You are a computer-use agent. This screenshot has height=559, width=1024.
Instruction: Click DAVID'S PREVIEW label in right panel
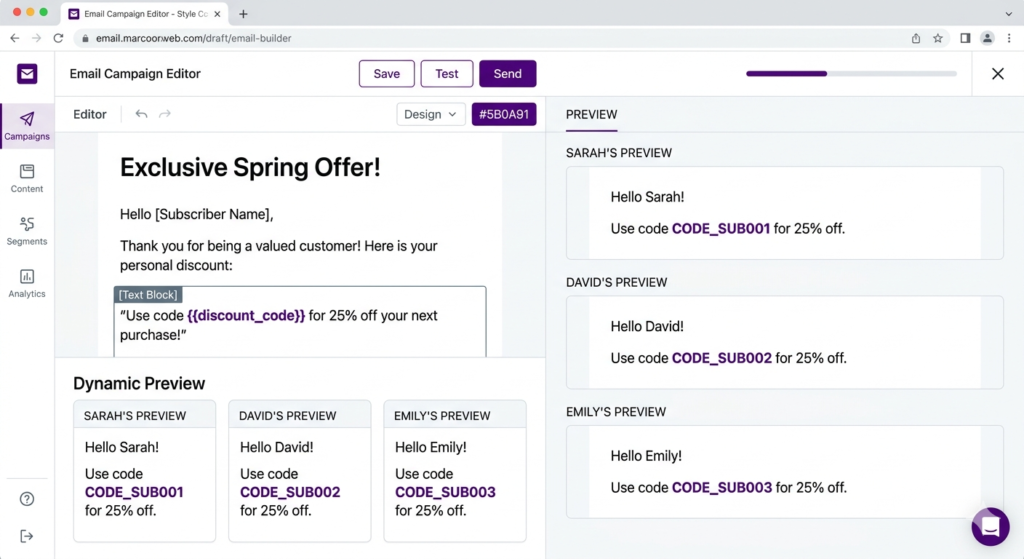pyautogui.click(x=616, y=282)
